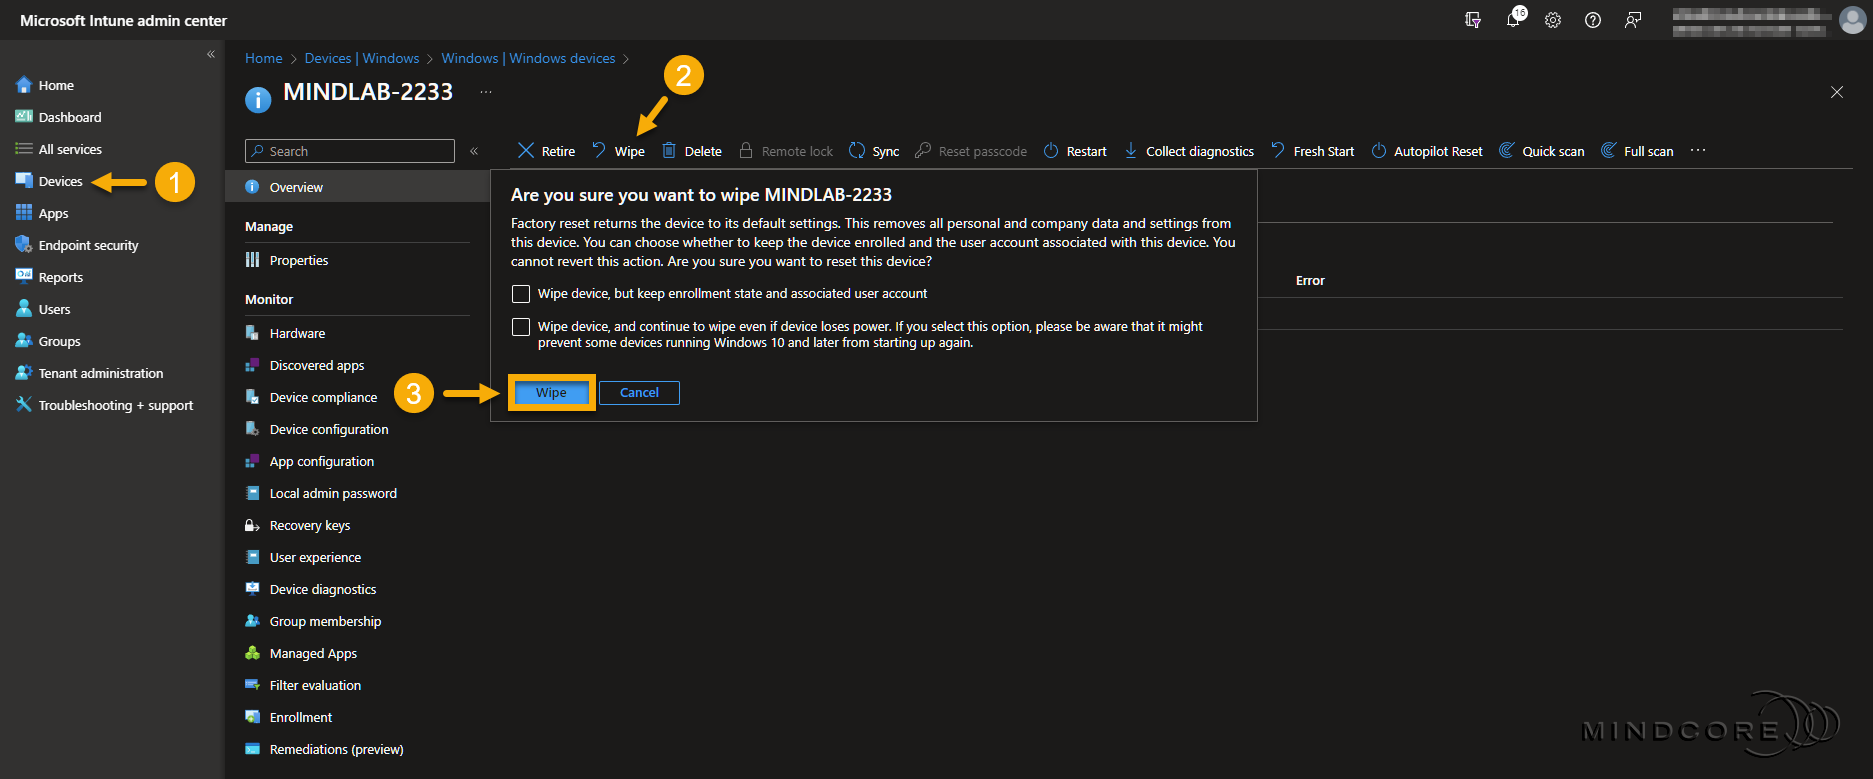Click the help question mark icon
The height and width of the screenshot is (779, 1873).
1593,20
